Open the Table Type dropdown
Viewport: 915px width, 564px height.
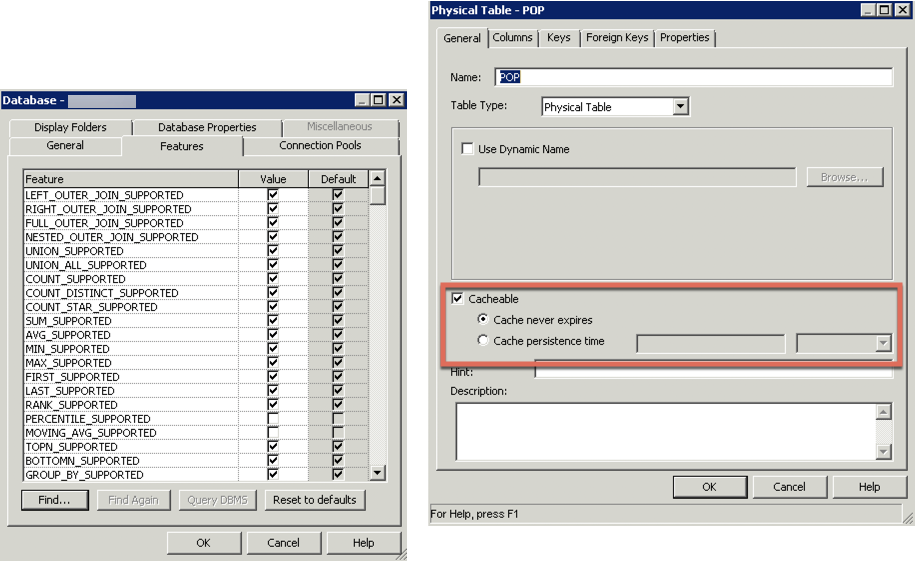point(680,107)
